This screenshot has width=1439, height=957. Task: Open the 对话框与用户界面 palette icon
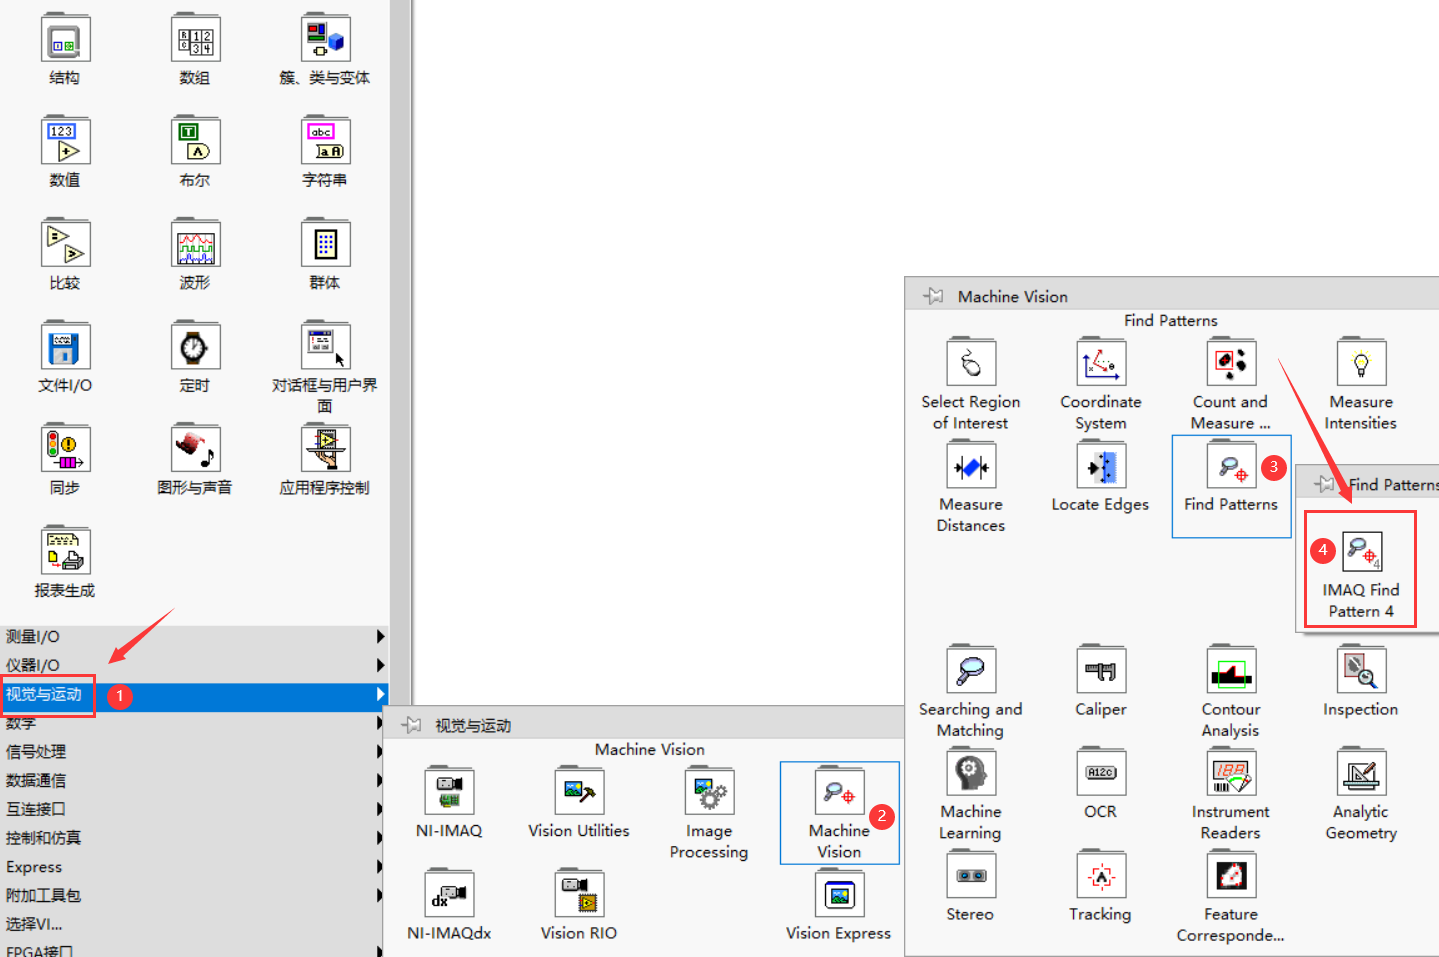325,347
